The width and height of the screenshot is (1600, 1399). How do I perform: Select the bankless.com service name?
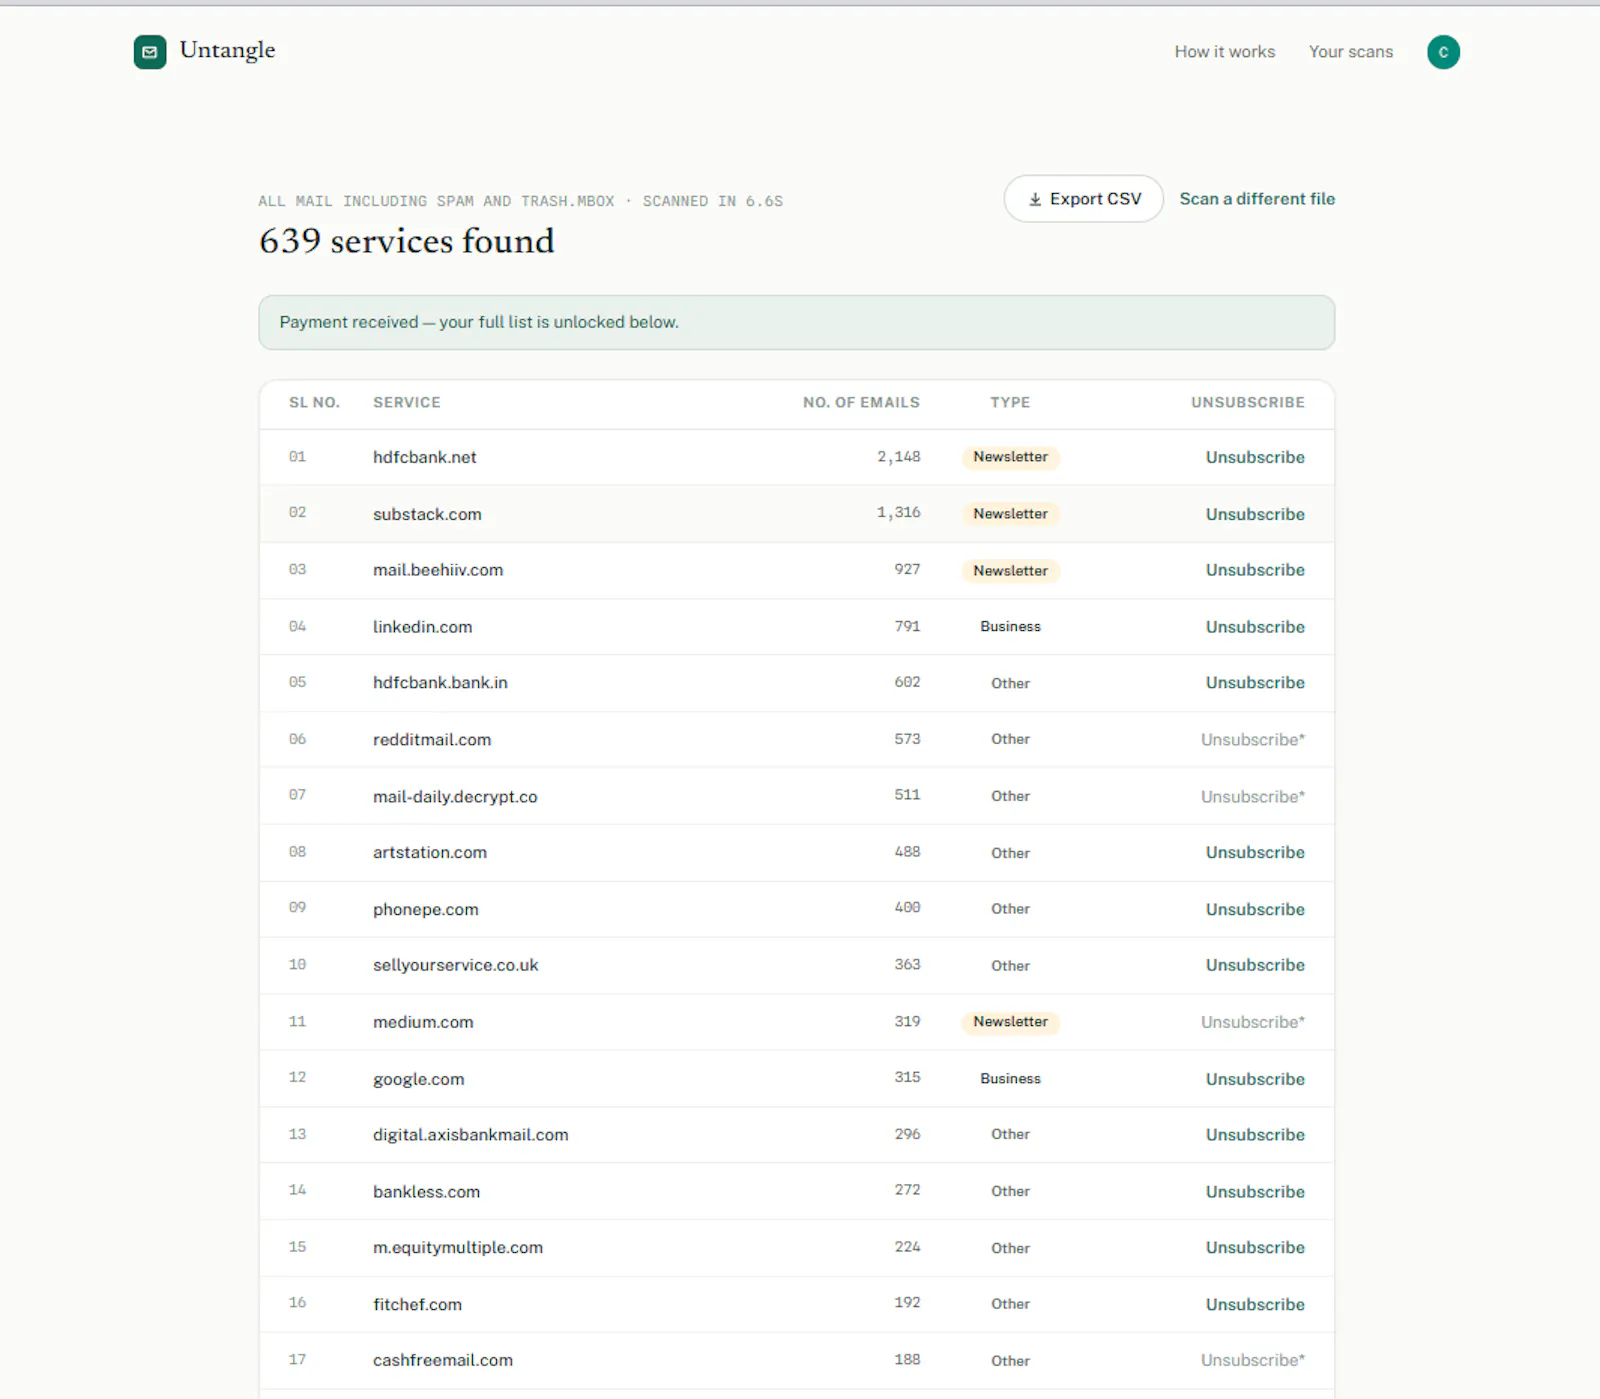(427, 1192)
